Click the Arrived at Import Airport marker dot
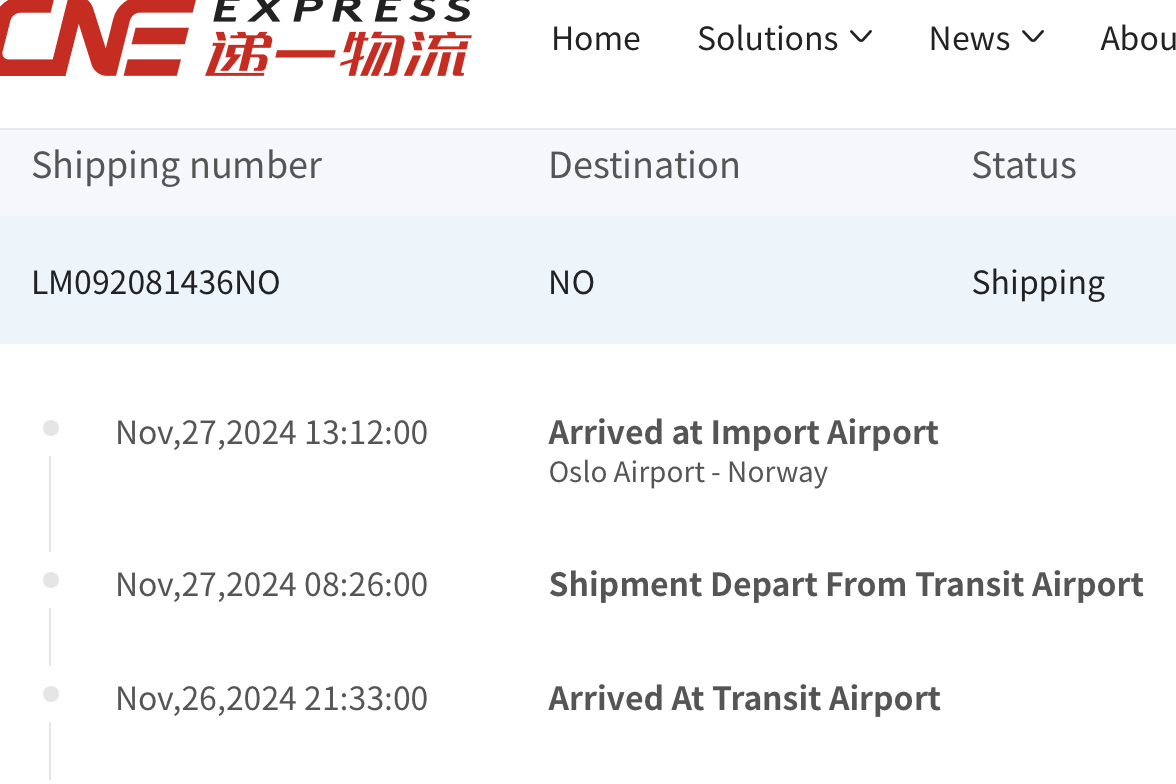Image resolution: width=1176 pixels, height=784 pixels. point(51,429)
